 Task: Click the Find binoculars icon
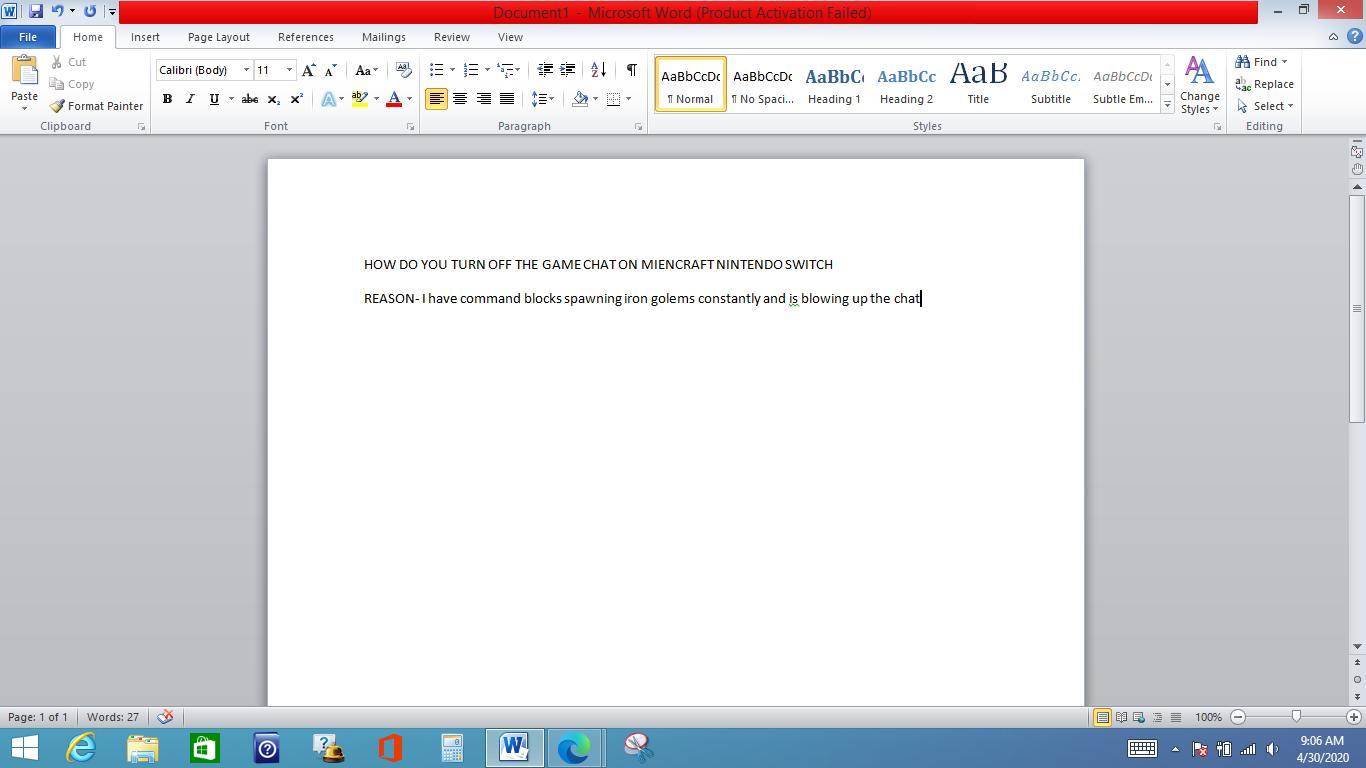1243,62
